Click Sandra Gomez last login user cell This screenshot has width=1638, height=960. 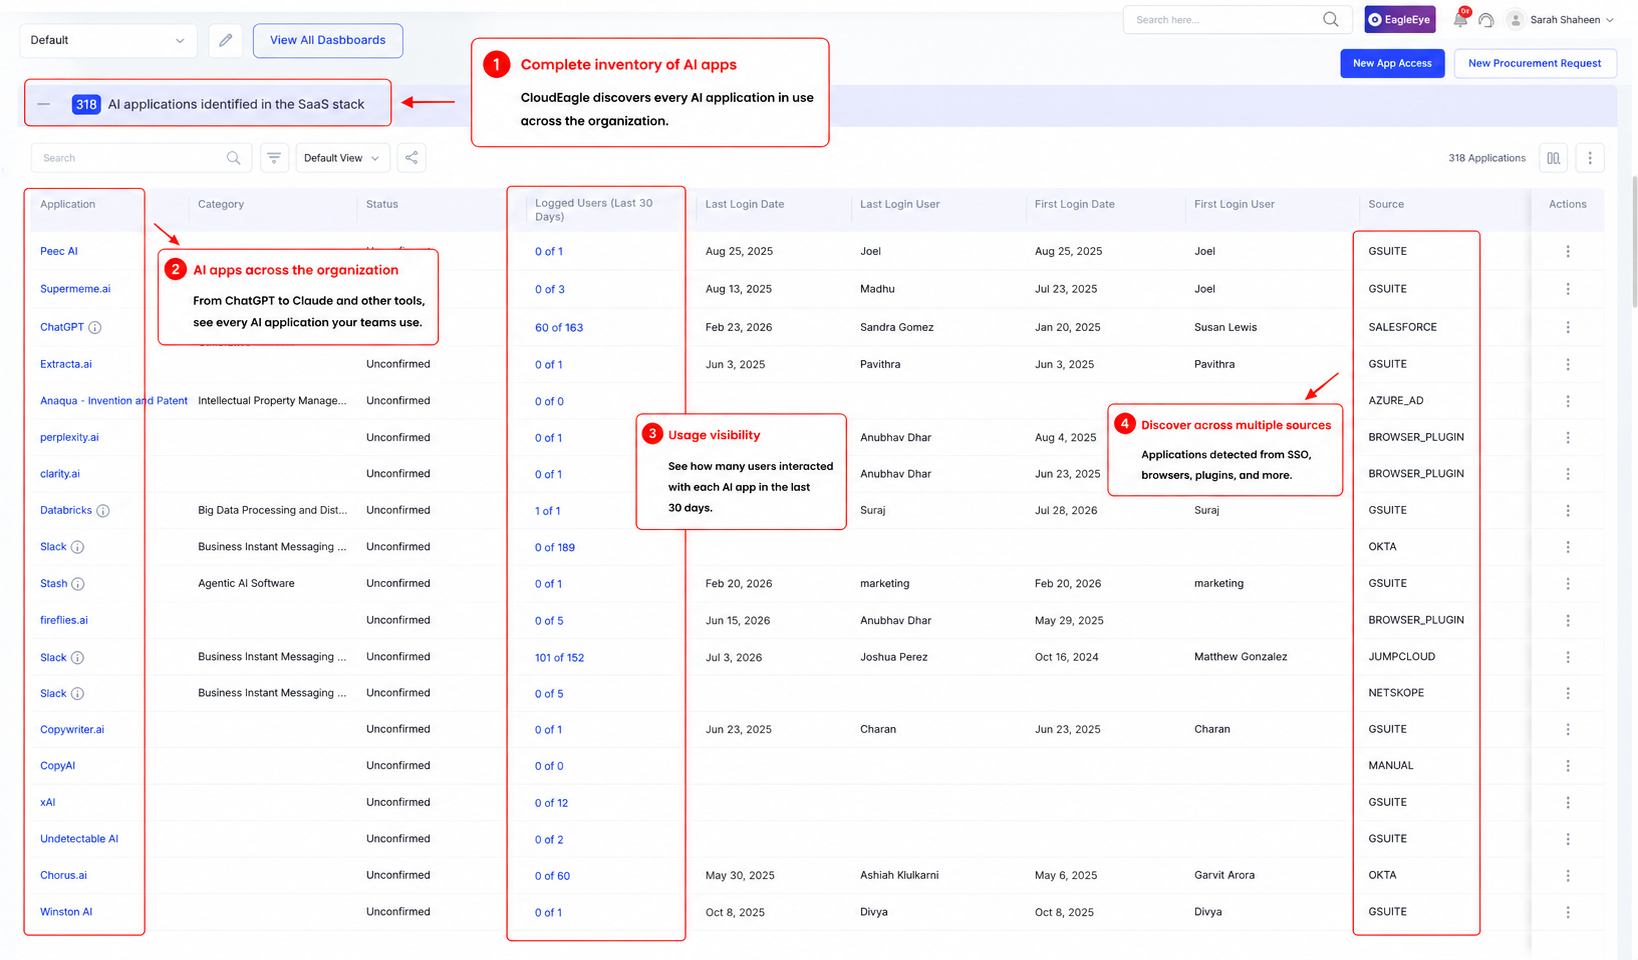coord(896,327)
